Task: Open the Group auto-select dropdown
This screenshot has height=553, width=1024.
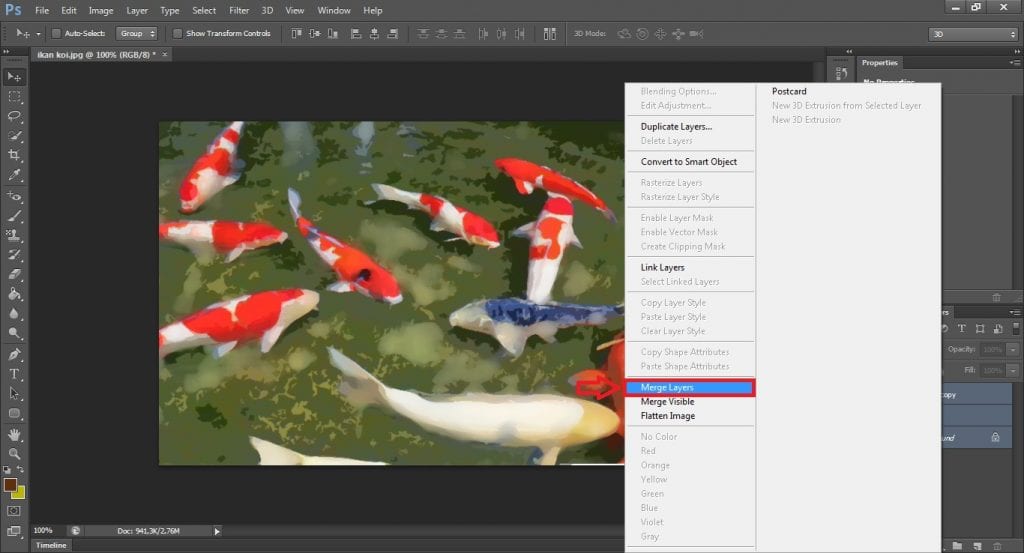Action: (137, 33)
